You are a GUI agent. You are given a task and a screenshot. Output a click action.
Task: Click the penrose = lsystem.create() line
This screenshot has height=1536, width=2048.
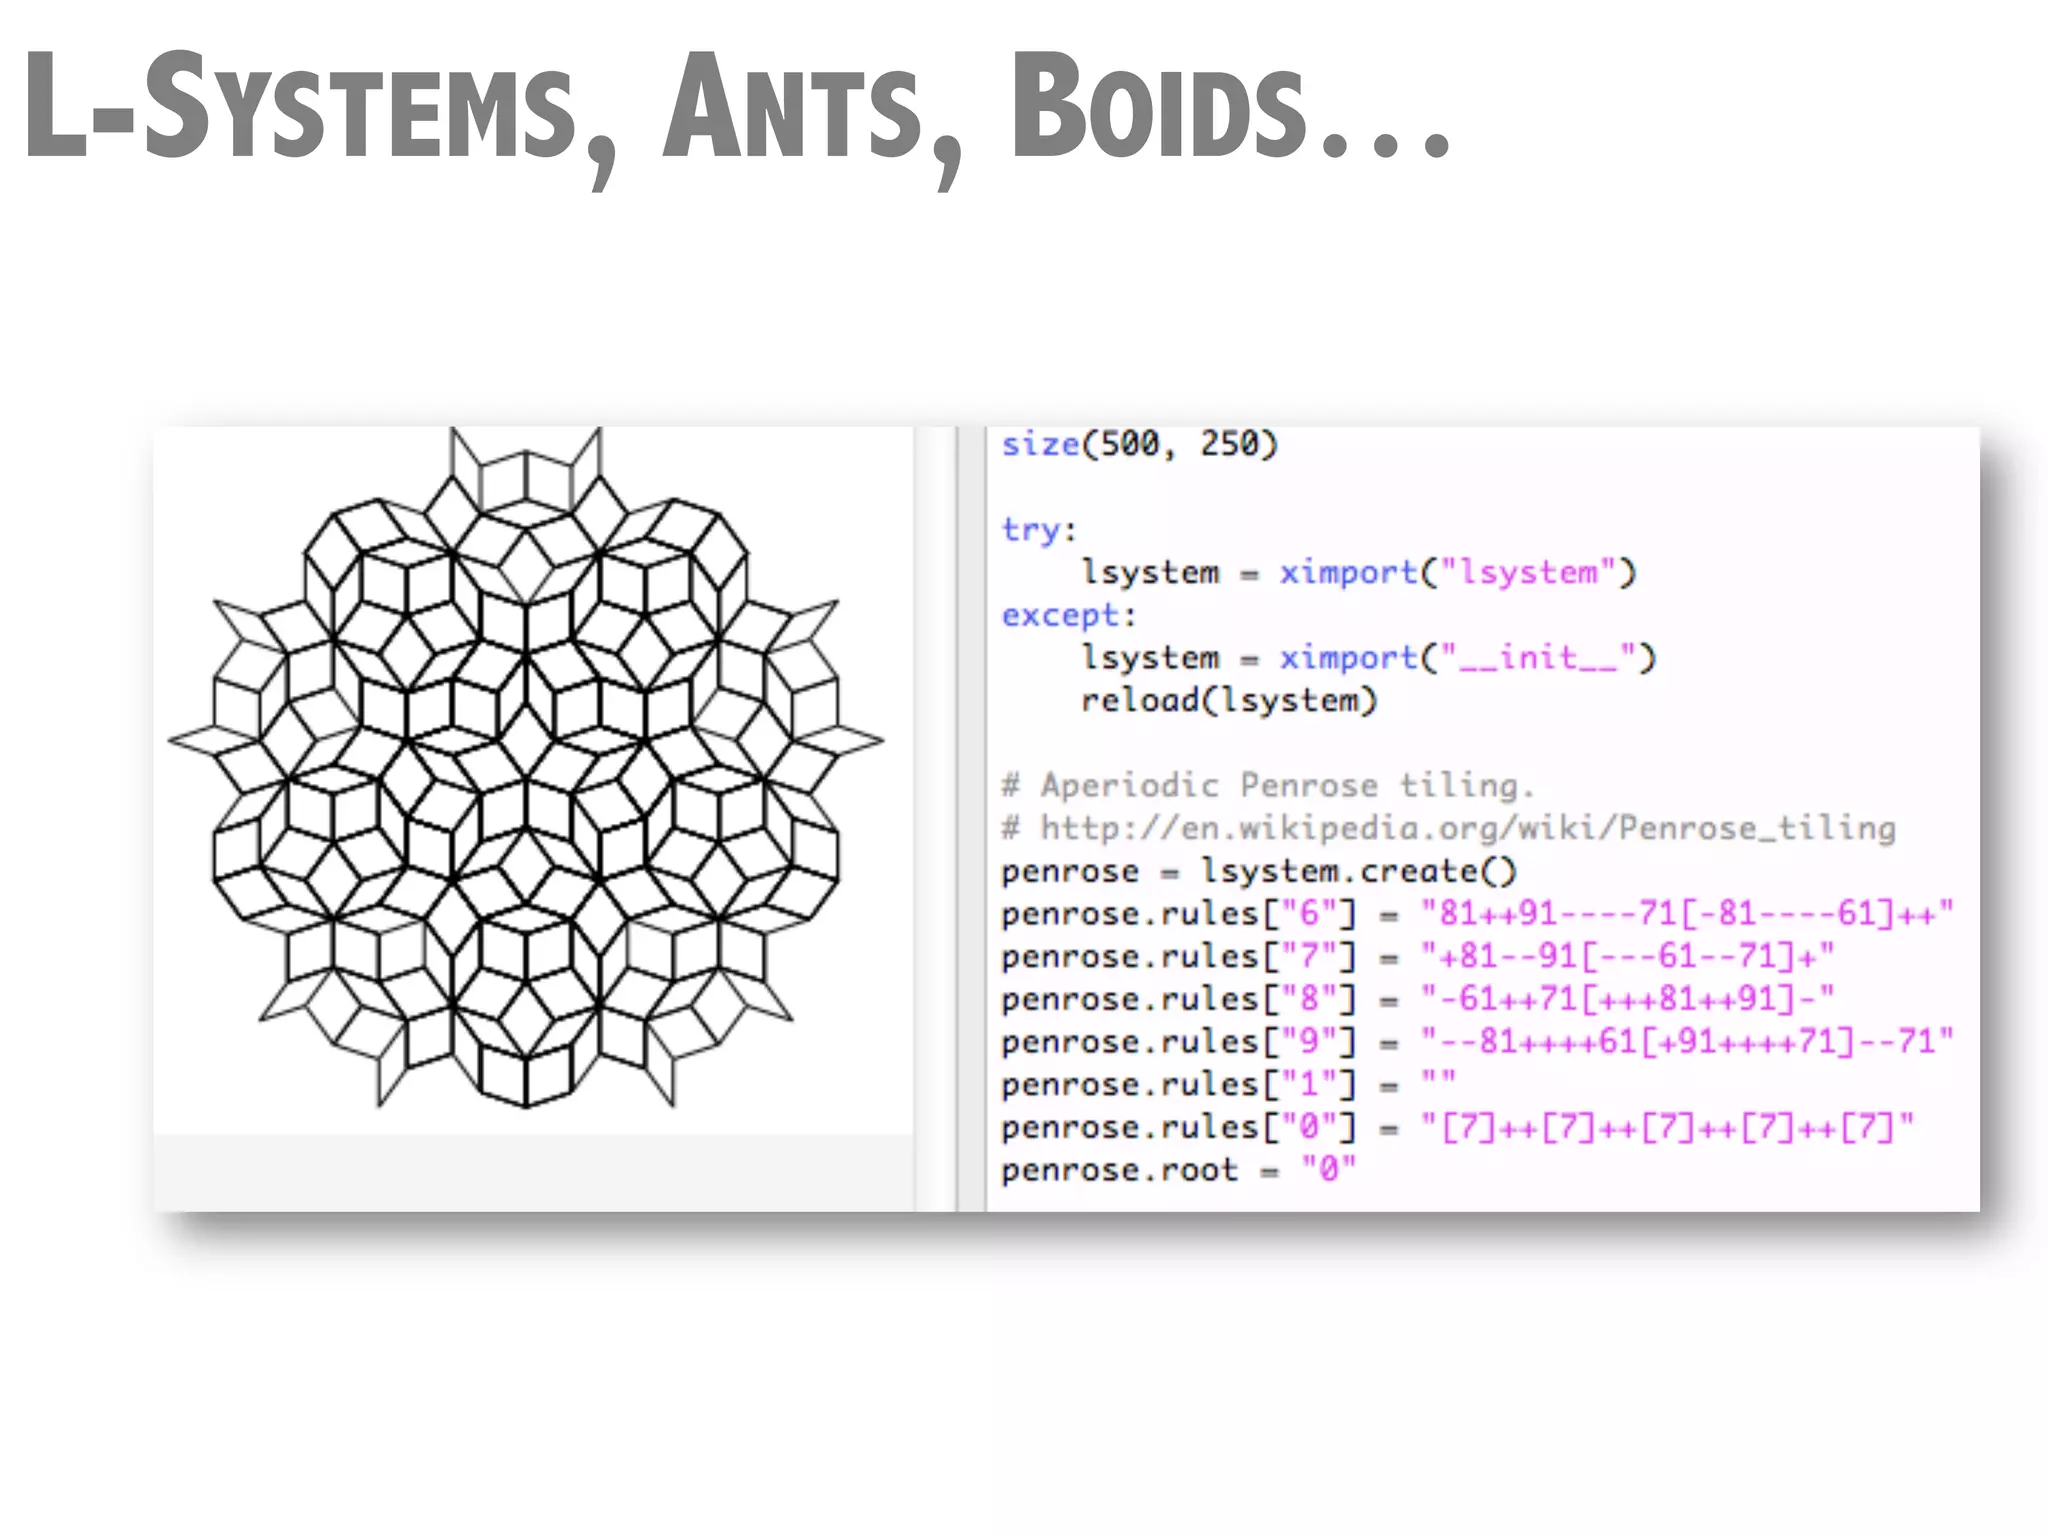1258,871
